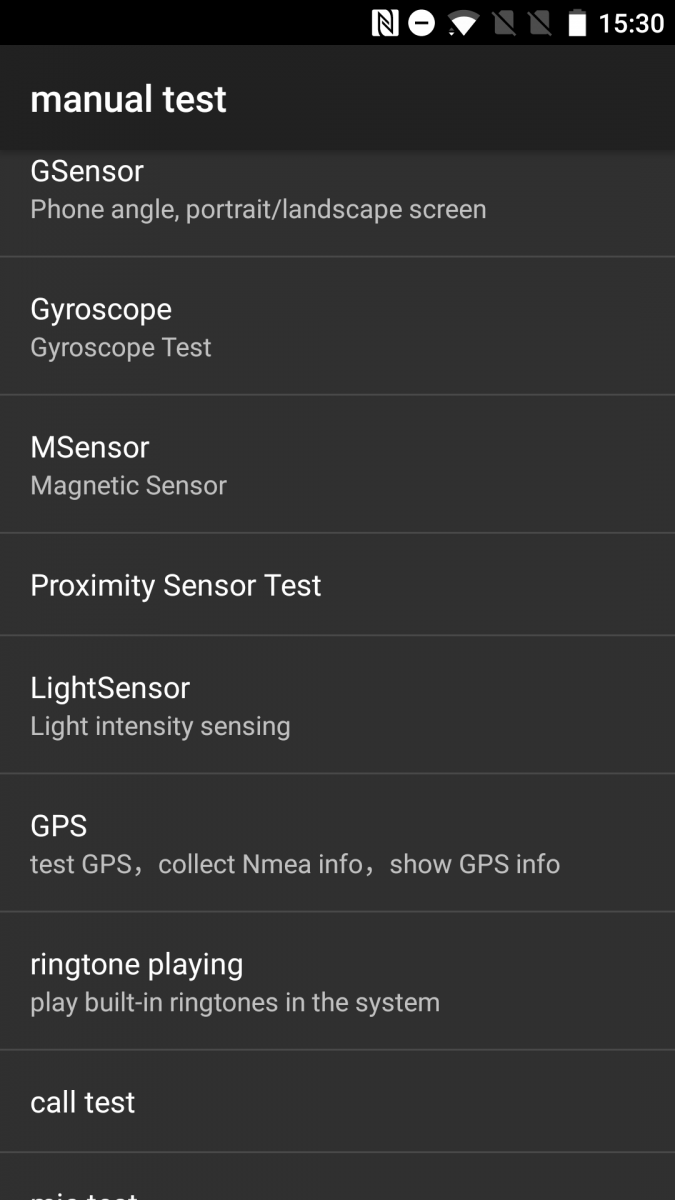
Task: Open the partially visible mic test item
Action: click(x=337, y=1185)
